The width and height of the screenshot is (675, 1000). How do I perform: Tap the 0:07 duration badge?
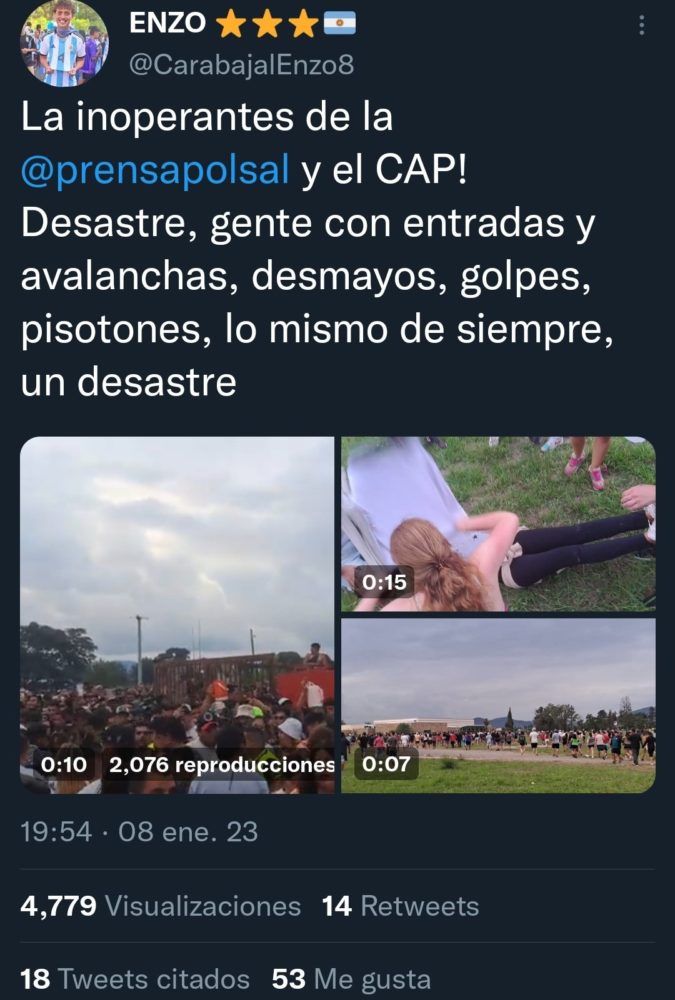pos(385,763)
